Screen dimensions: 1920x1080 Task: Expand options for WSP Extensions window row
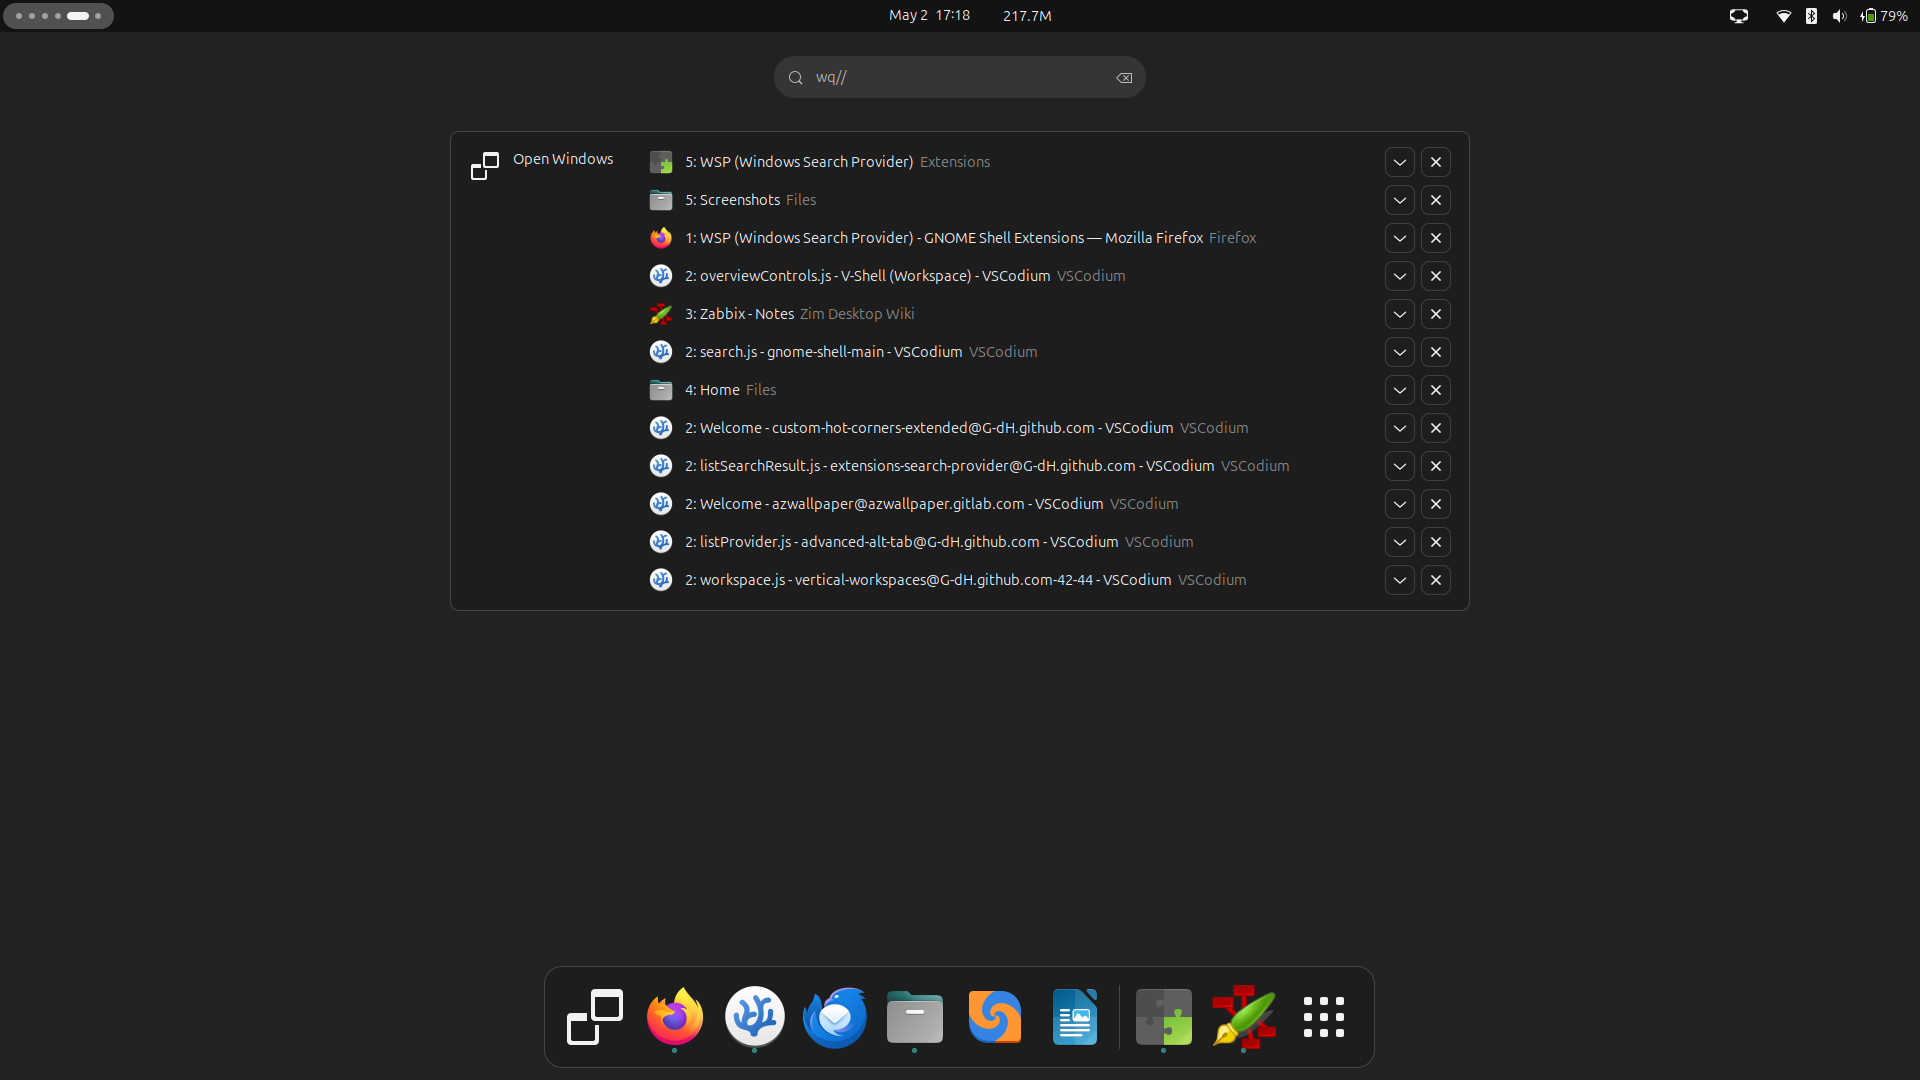click(1400, 162)
